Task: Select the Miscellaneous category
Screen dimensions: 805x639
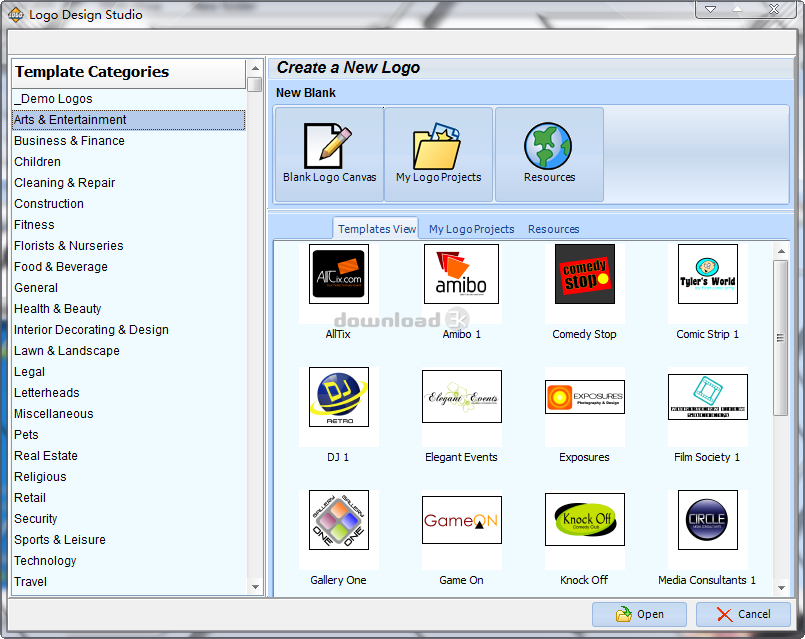Action: point(129,414)
